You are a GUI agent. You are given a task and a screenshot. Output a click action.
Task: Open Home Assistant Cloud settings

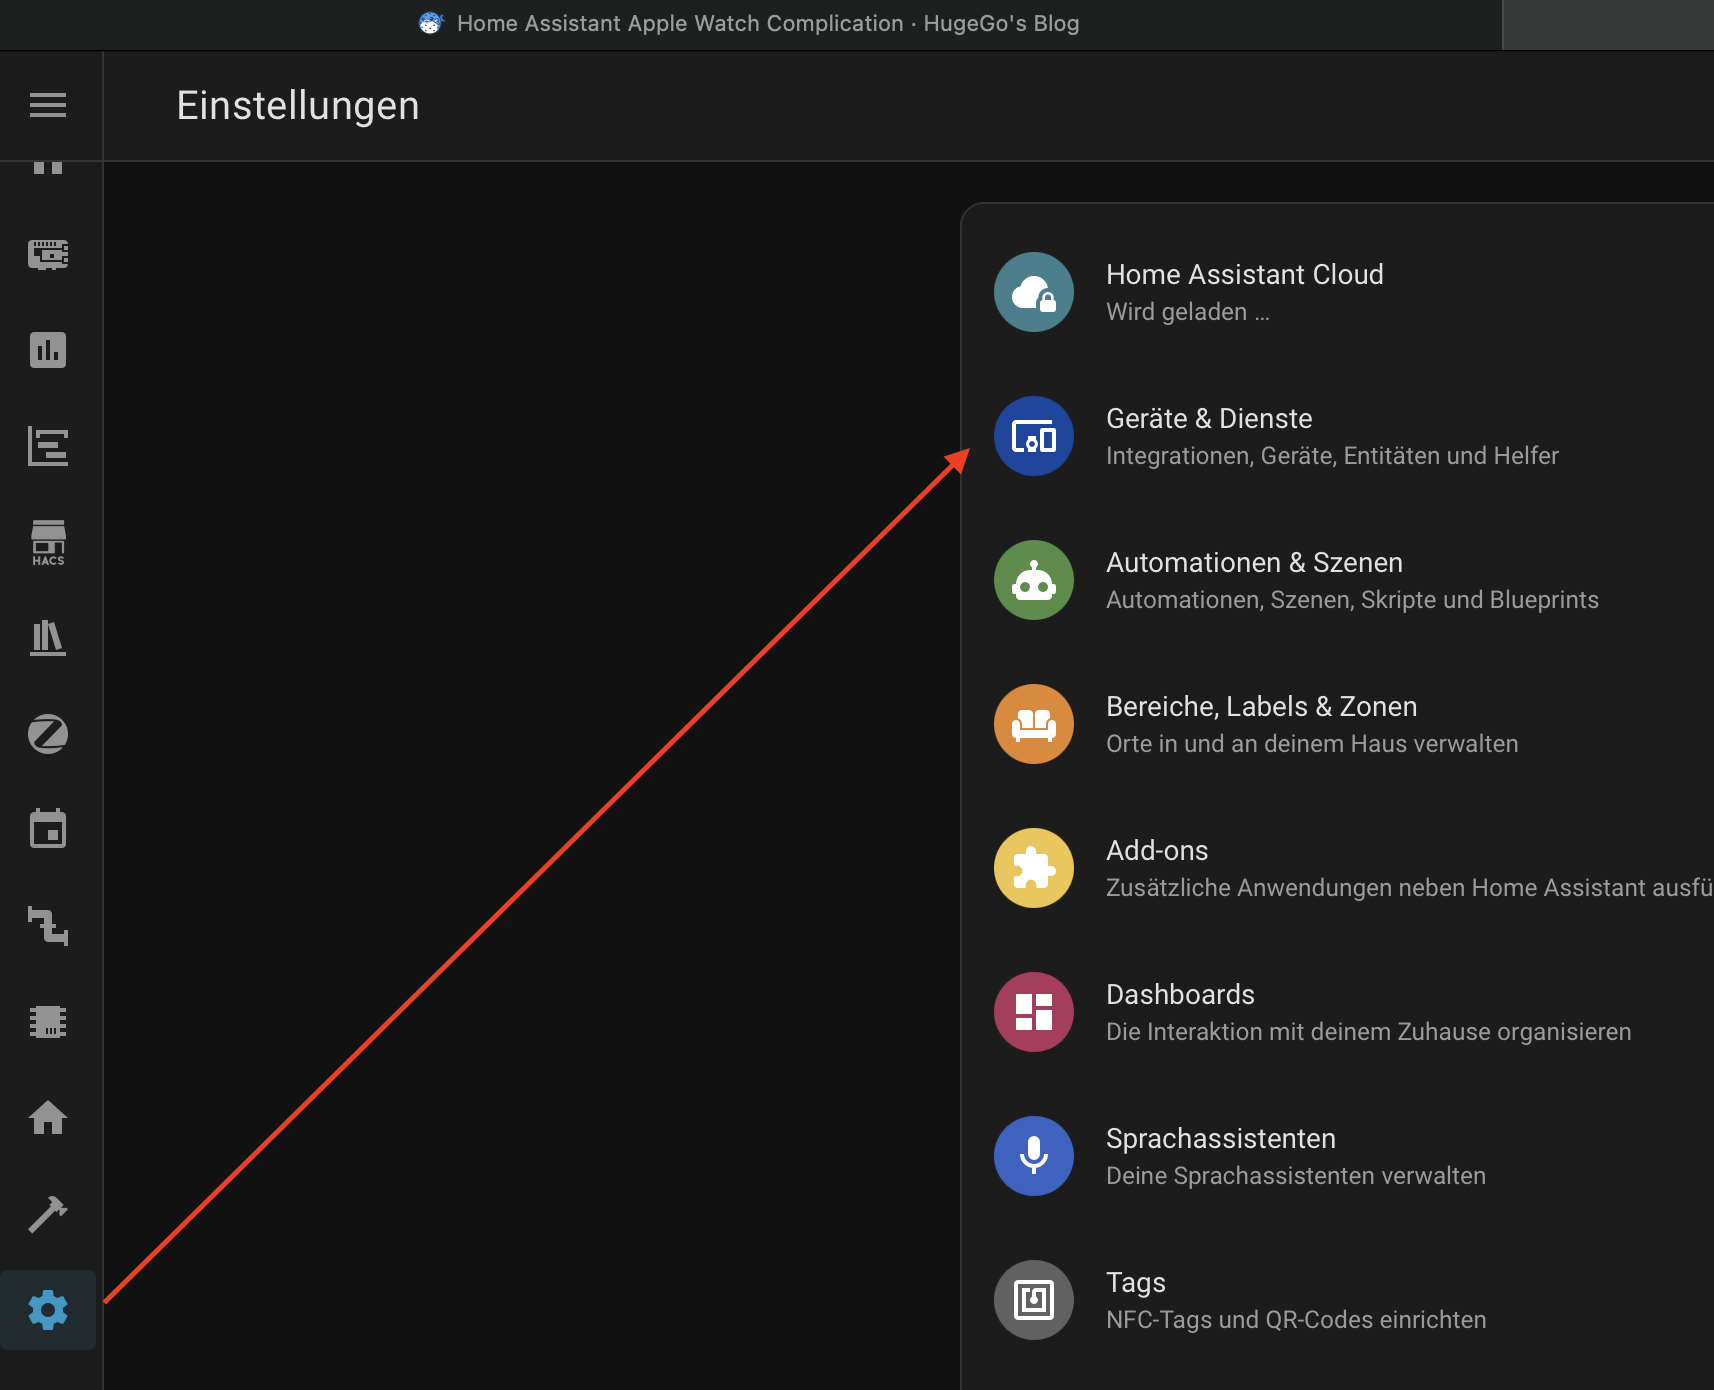point(1244,292)
